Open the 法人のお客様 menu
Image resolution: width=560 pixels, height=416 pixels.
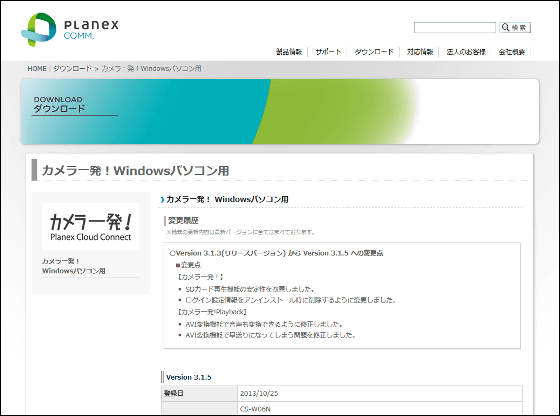tap(466, 52)
